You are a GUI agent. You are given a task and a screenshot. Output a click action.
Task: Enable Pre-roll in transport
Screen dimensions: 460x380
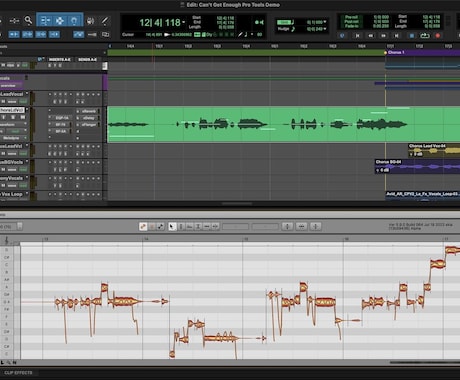[351, 17]
